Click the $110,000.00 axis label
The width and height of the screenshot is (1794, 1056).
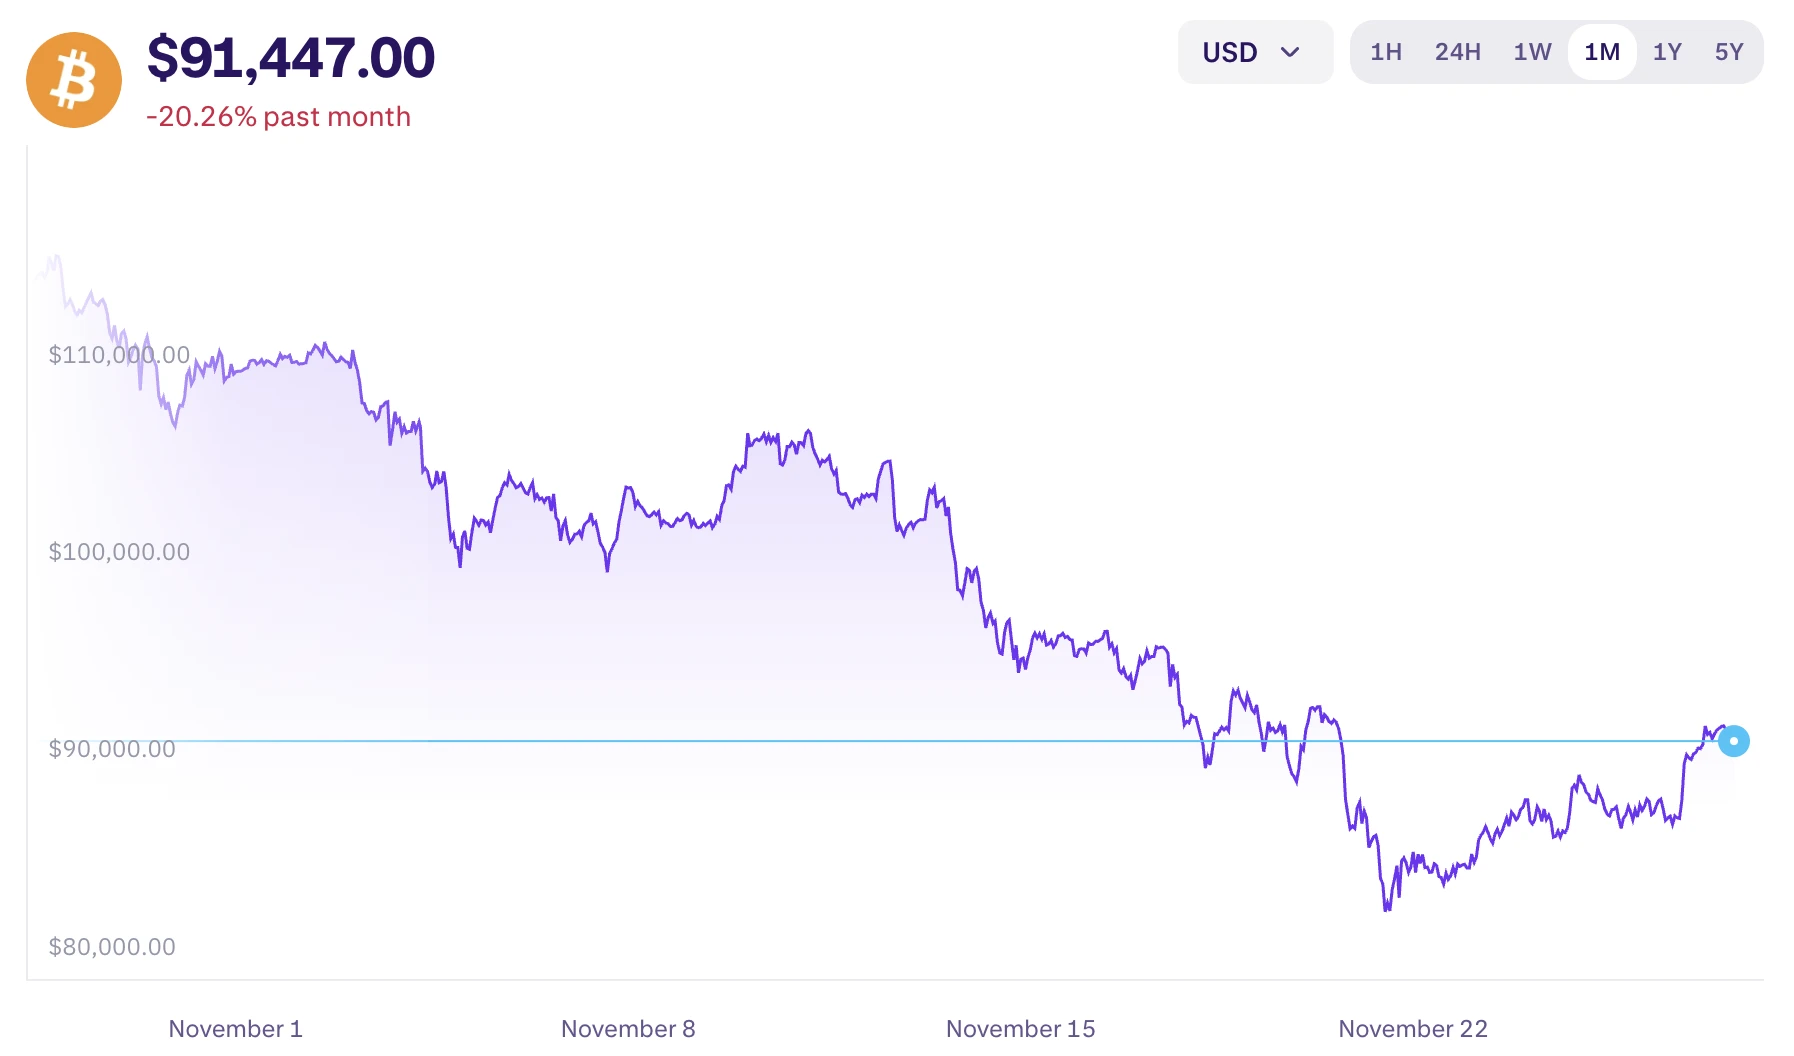coord(120,354)
